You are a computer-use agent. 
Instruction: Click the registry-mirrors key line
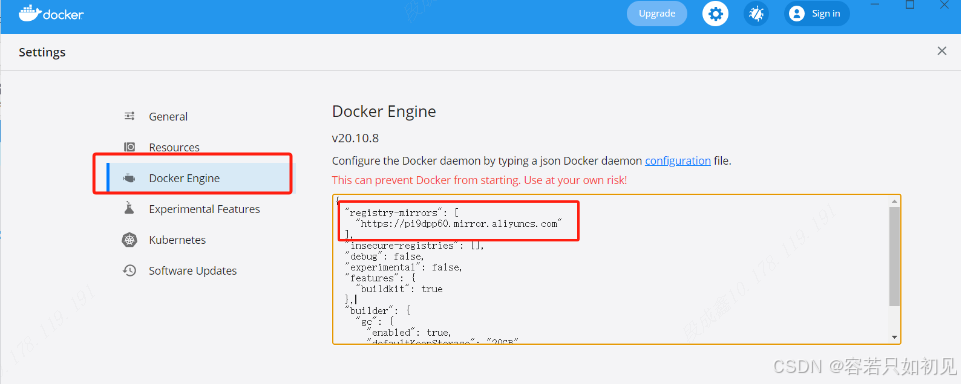tap(402, 213)
